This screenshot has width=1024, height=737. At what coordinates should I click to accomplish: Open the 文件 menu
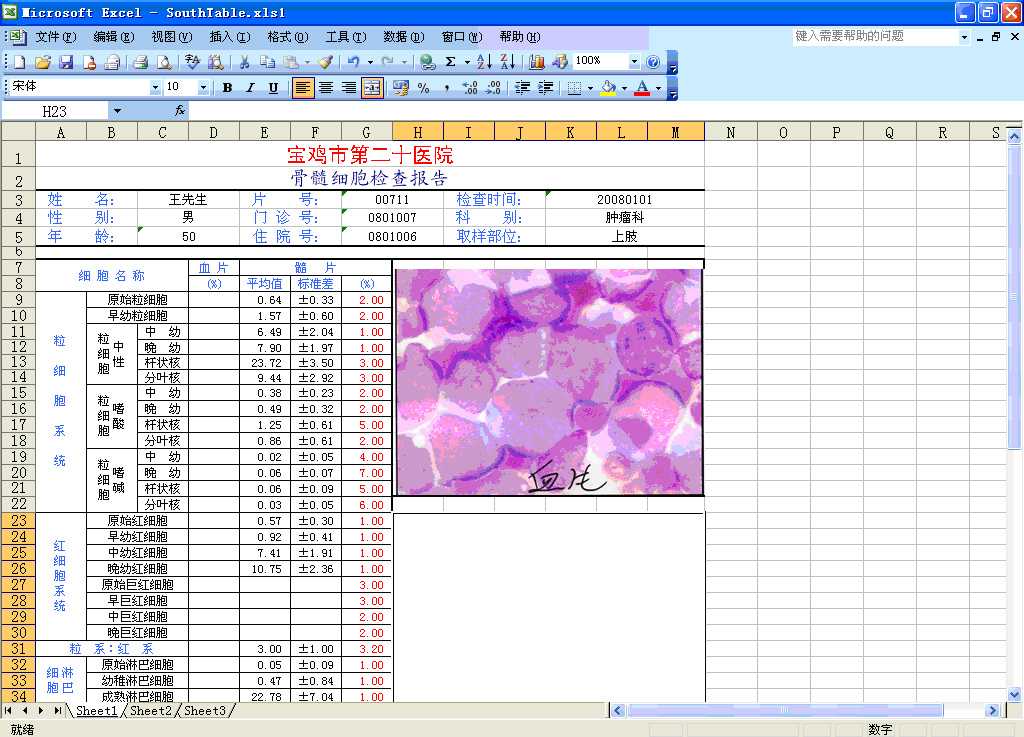56,37
